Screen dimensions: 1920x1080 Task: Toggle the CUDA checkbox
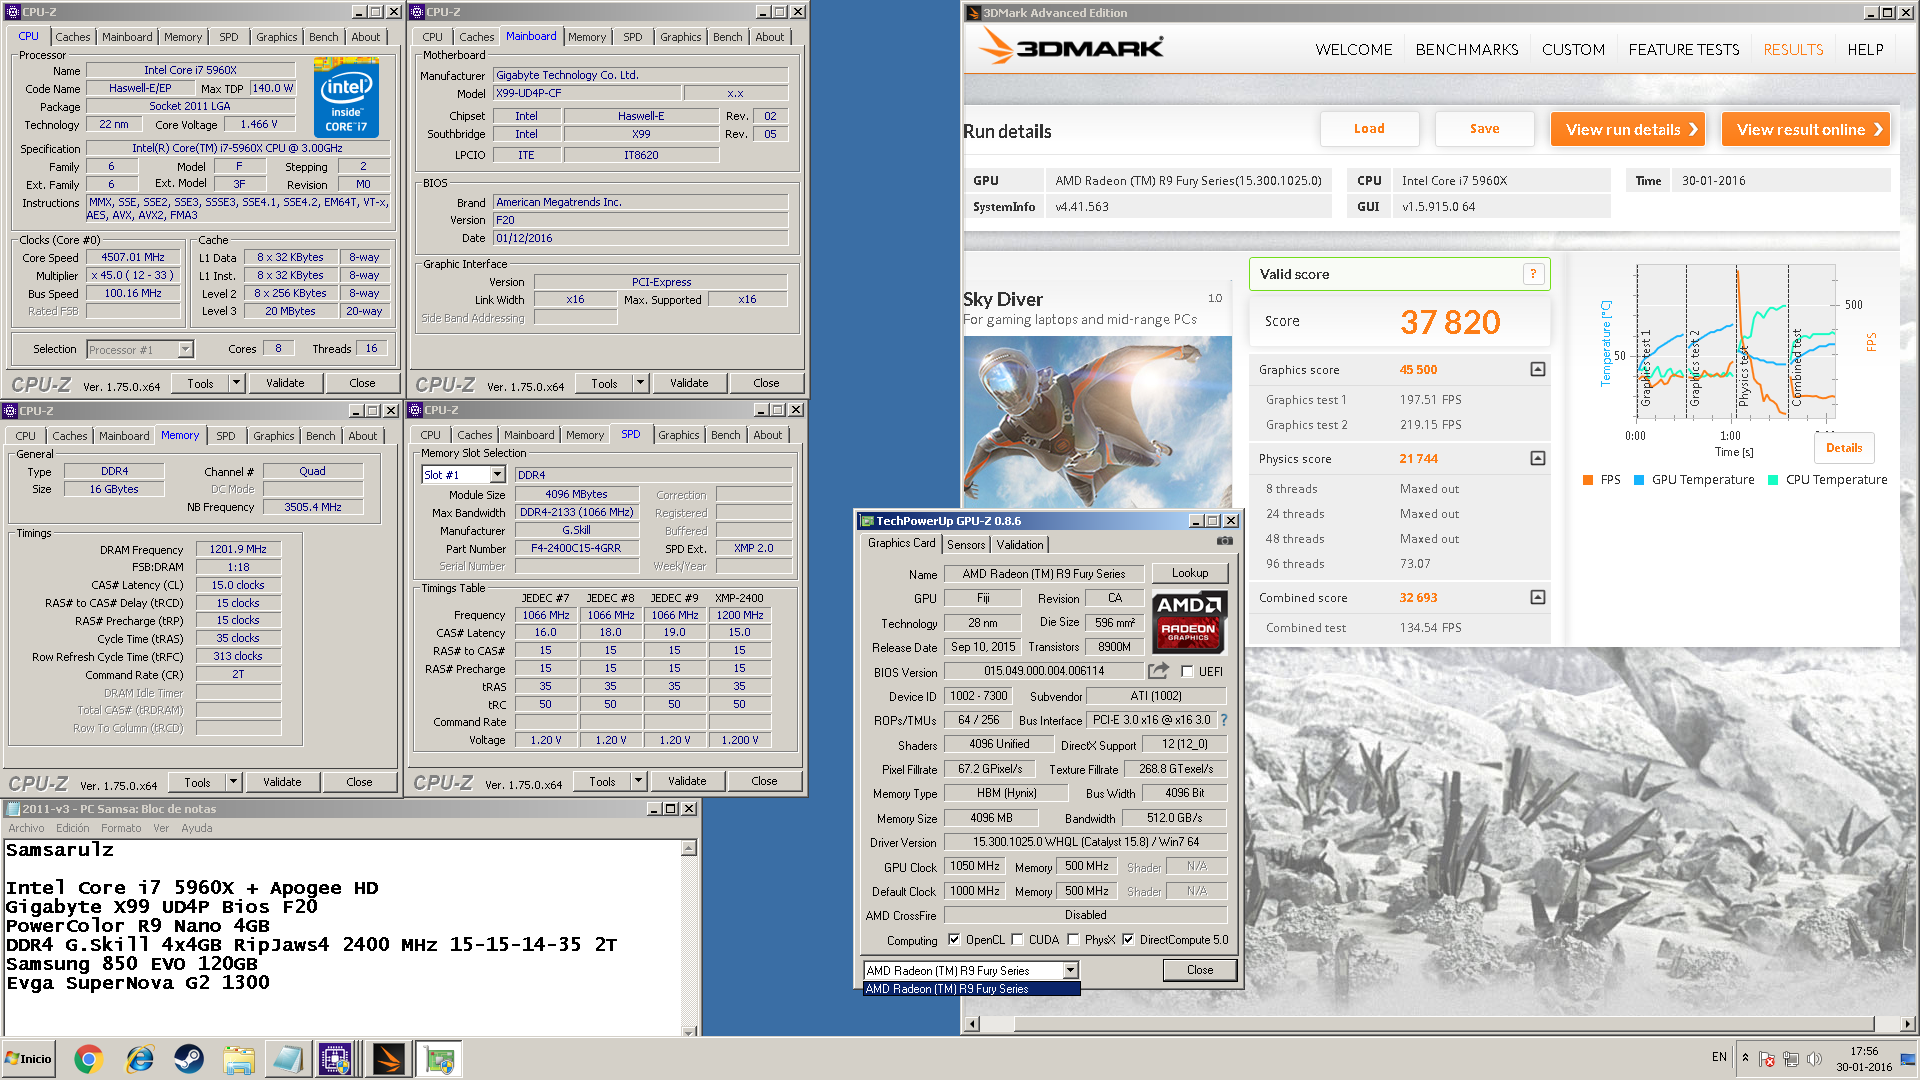pyautogui.click(x=1018, y=940)
